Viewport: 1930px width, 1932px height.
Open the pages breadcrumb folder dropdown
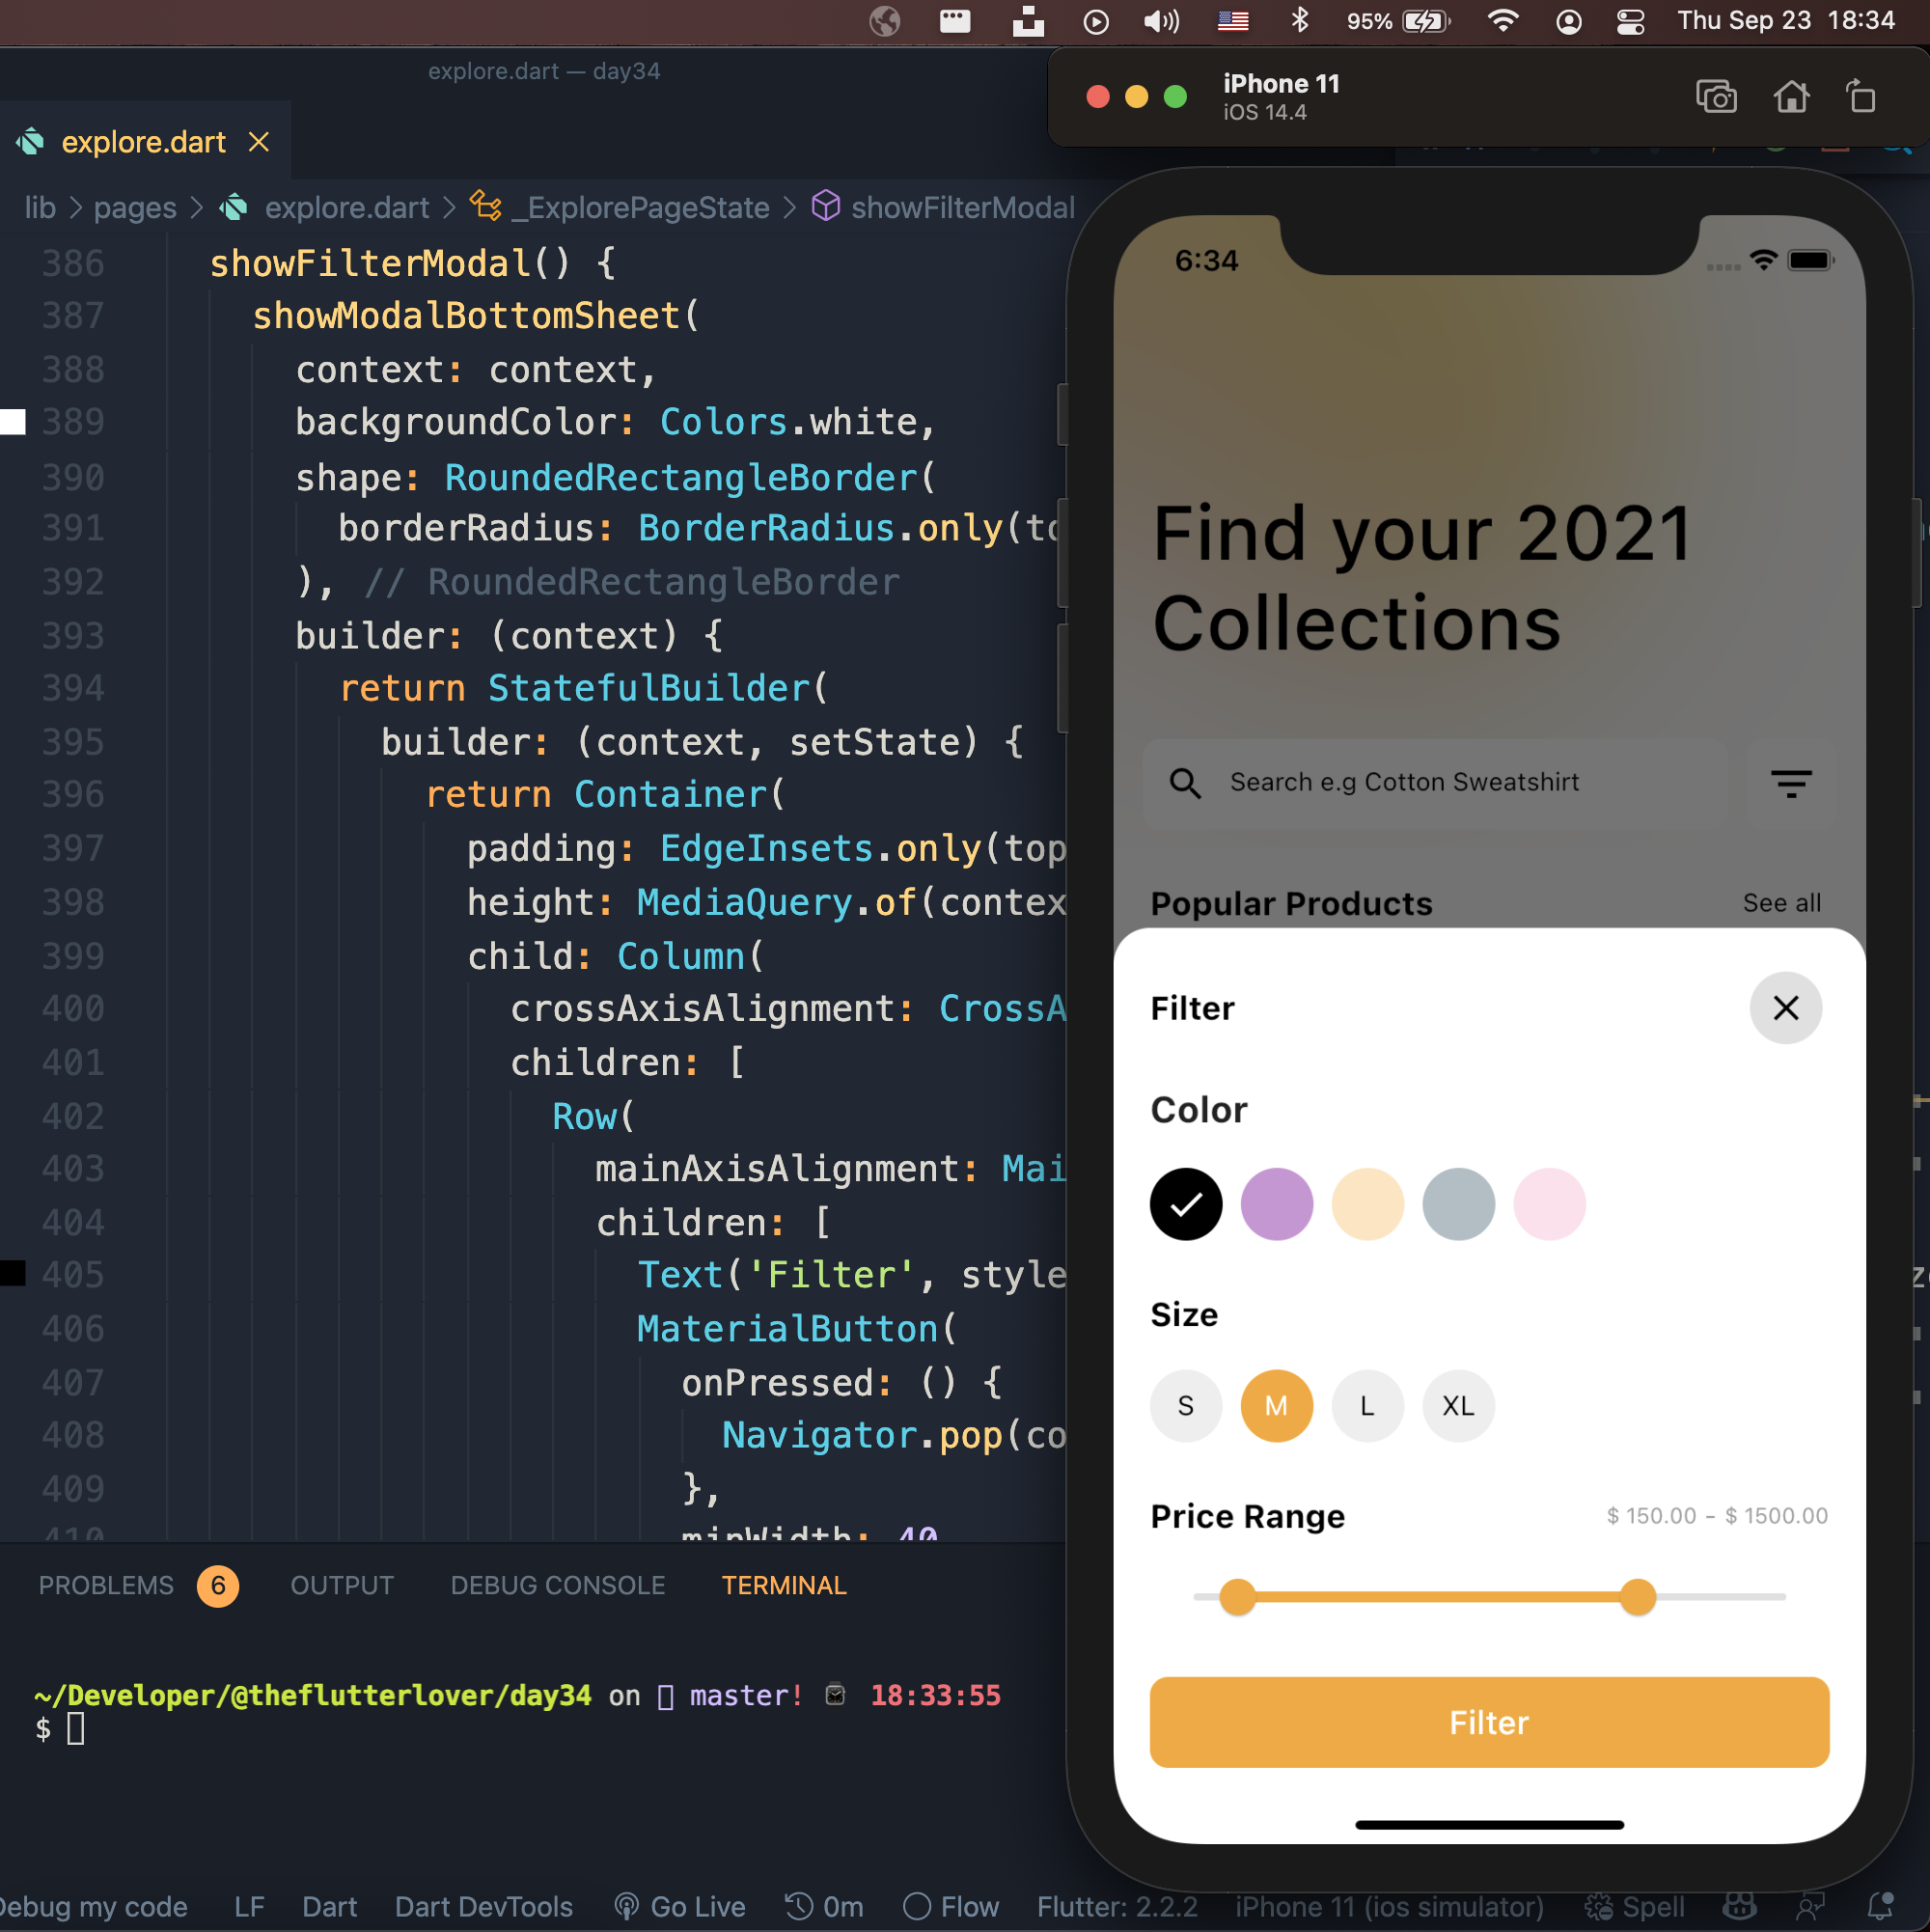135,207
